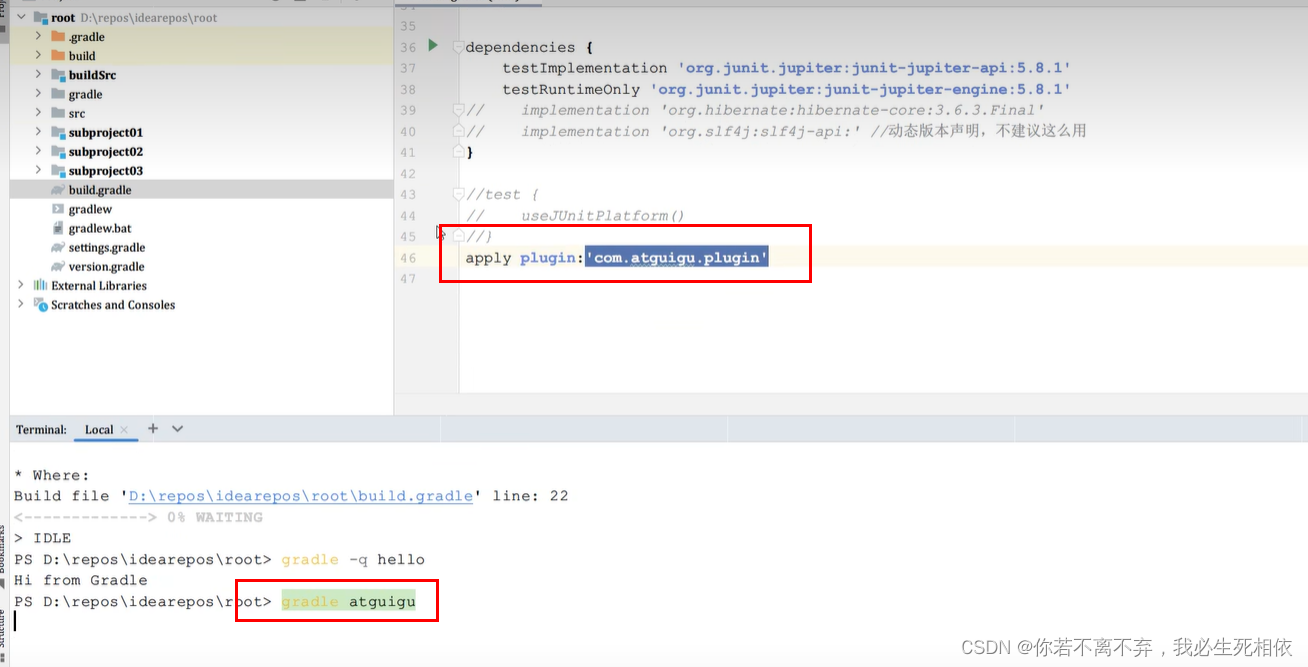This screenshot has height=667, width=1308.
Task: Collapse the root project node
Action: 21,18
